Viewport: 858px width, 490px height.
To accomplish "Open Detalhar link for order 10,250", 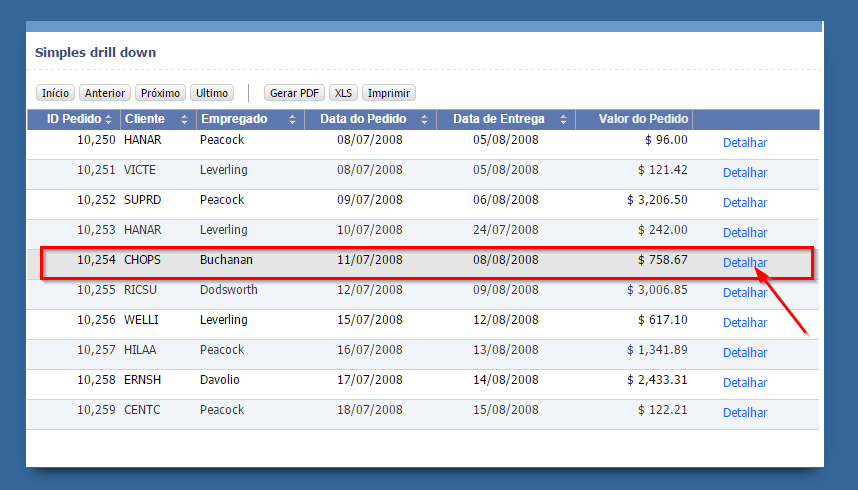I will click(x=745, y=143).
